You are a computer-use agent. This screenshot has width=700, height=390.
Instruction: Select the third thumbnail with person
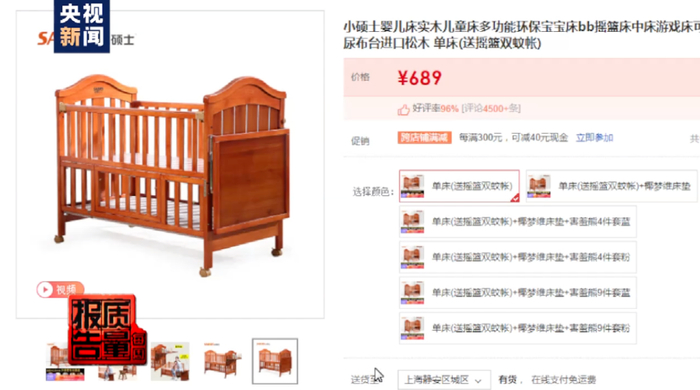point(170,361)
